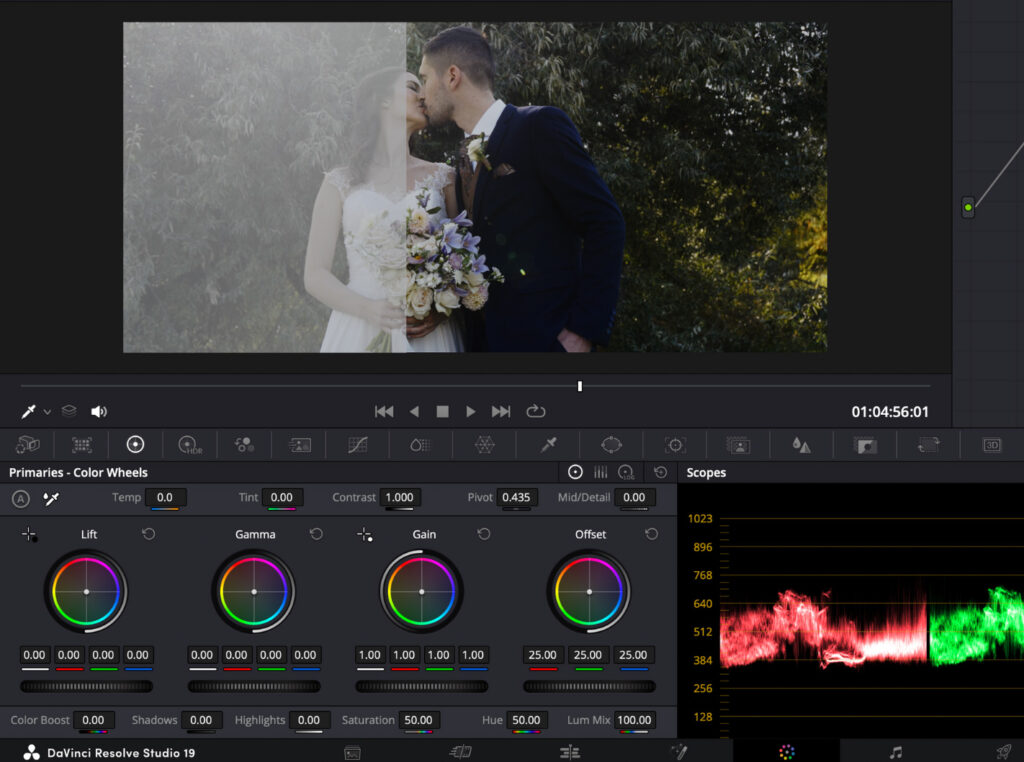Switch to the Fairlight page
This screenshot has width=1024, height=762.
point(896,752)
